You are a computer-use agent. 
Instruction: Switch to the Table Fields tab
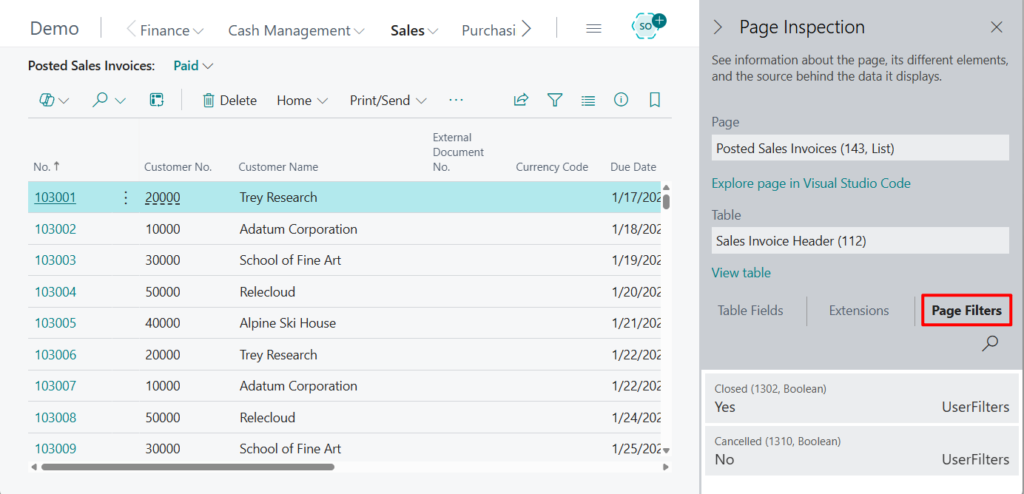750,310
